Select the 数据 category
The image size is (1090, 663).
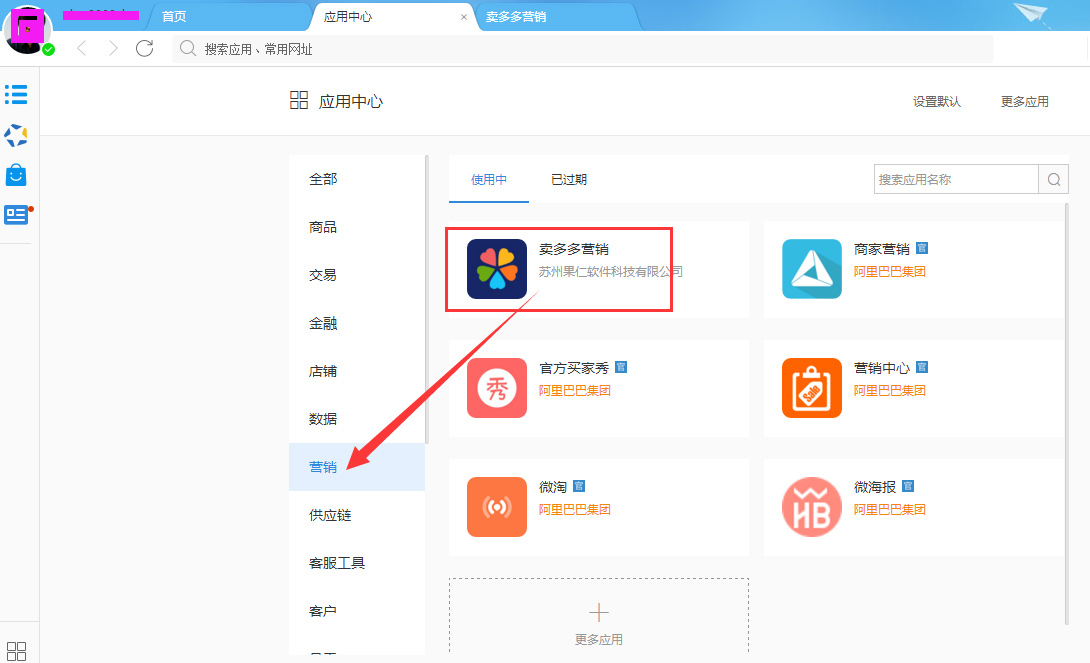357,419
